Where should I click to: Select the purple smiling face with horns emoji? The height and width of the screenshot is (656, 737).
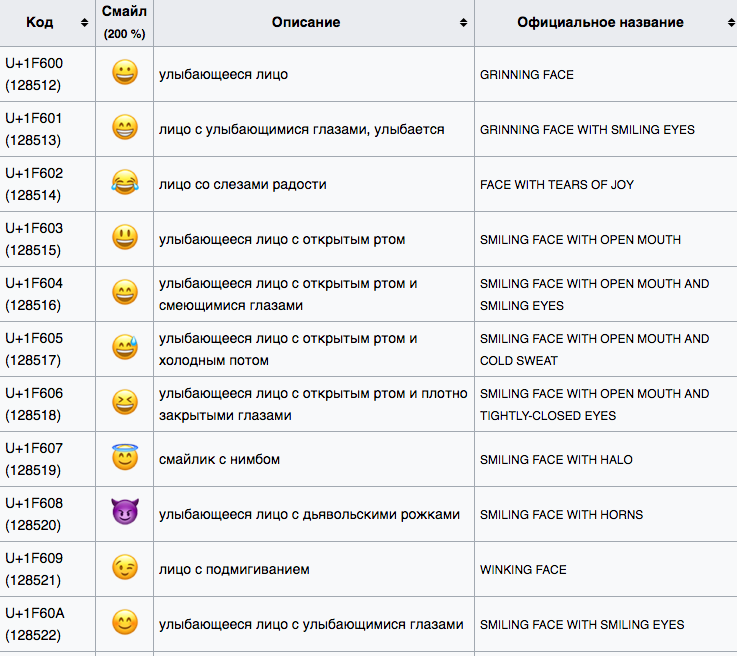125,512
